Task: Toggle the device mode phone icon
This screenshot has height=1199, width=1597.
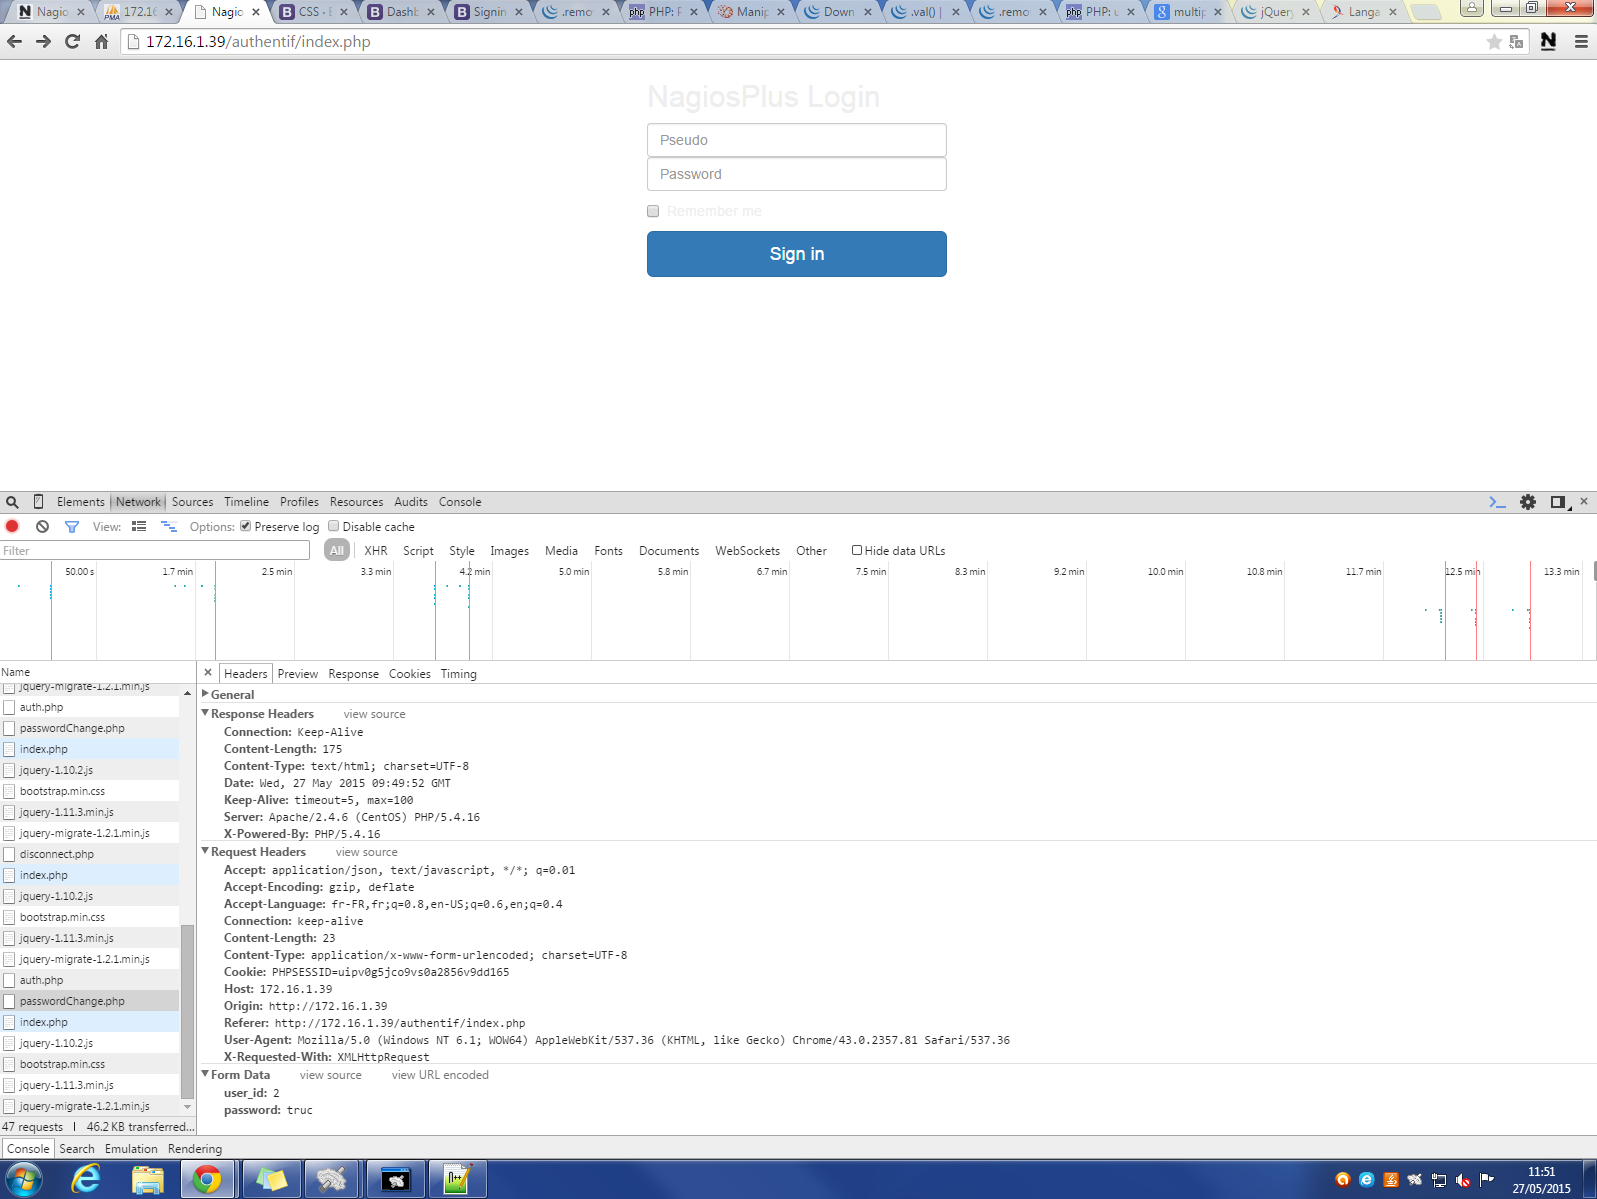Action: click(x=38, y=502)
